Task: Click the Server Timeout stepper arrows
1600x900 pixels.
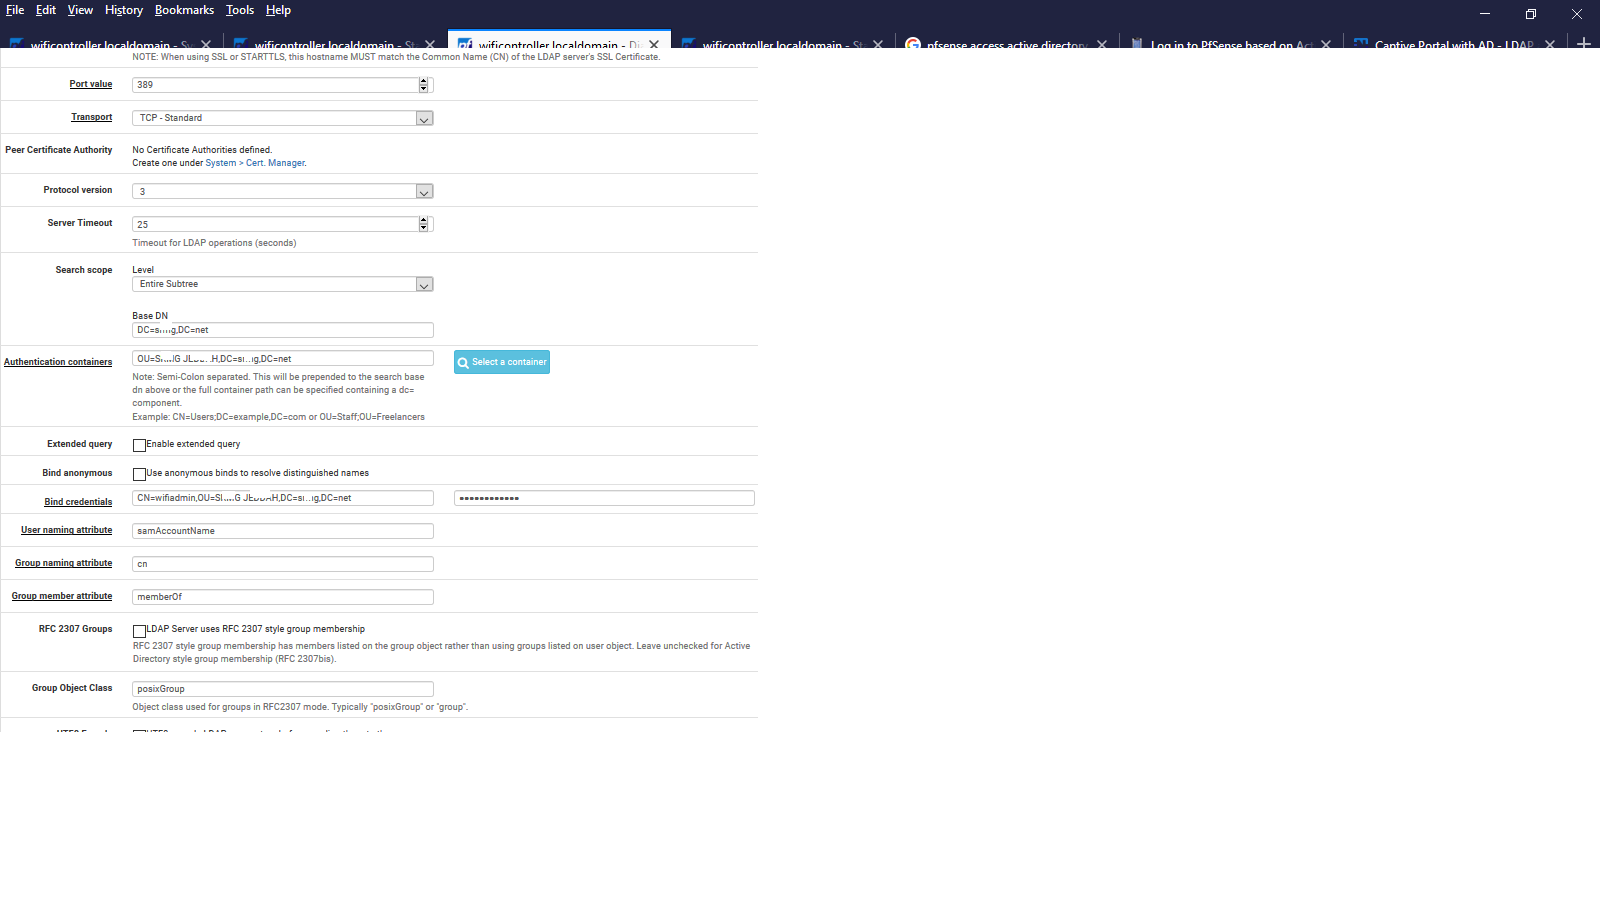Action: pos(424,224)
